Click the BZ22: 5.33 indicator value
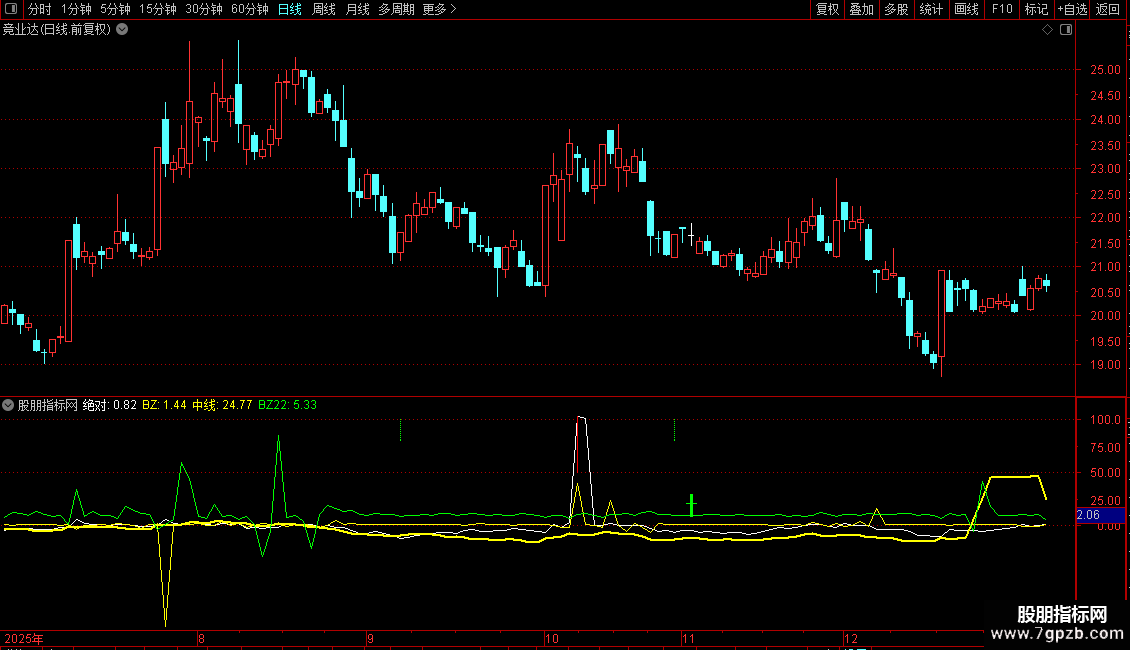This screenshot has height=650, width=1130. [x=288, y=405]
